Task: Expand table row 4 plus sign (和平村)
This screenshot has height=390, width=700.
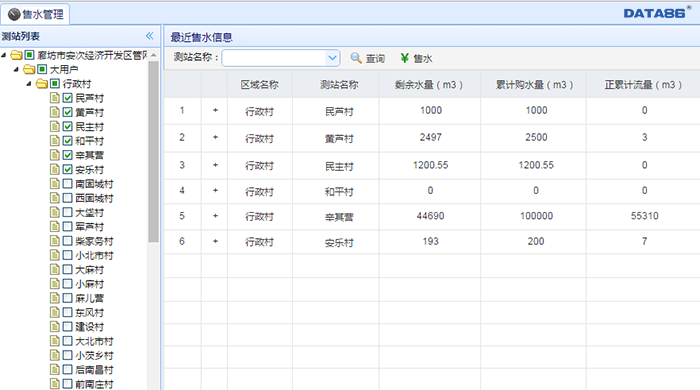Action: pos(215,191)
